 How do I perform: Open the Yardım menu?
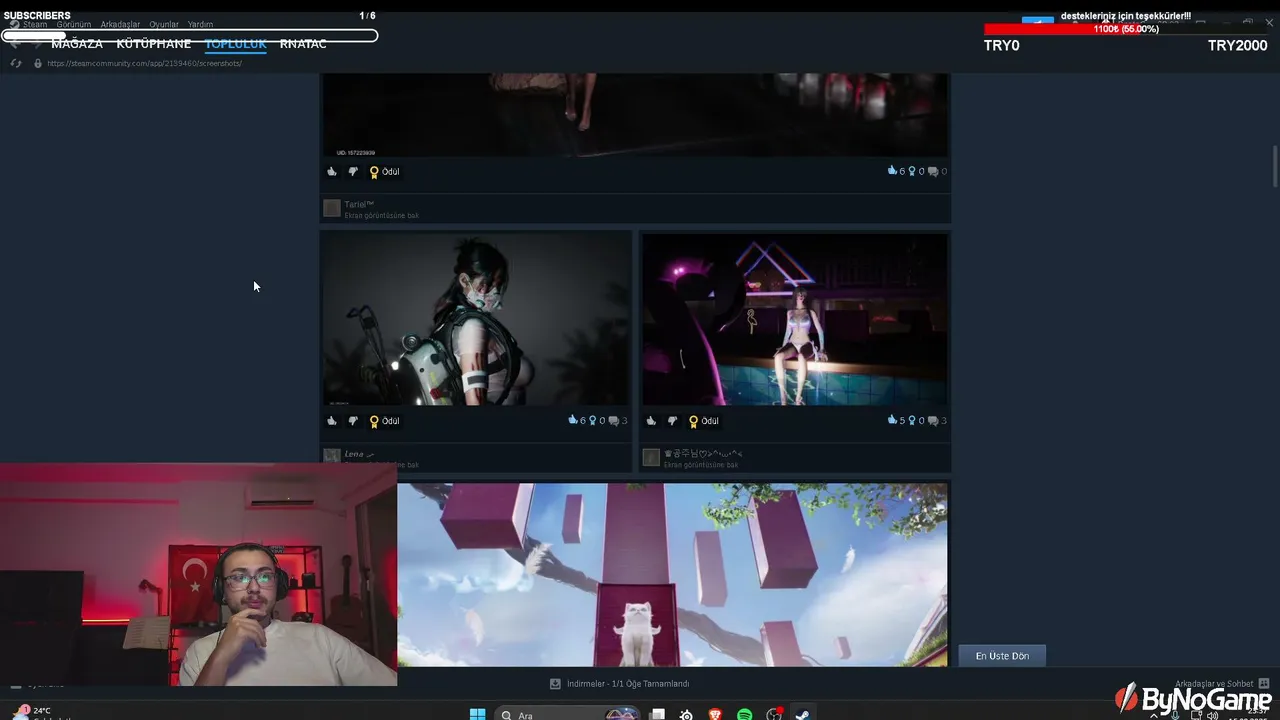(x=200, y=24)
